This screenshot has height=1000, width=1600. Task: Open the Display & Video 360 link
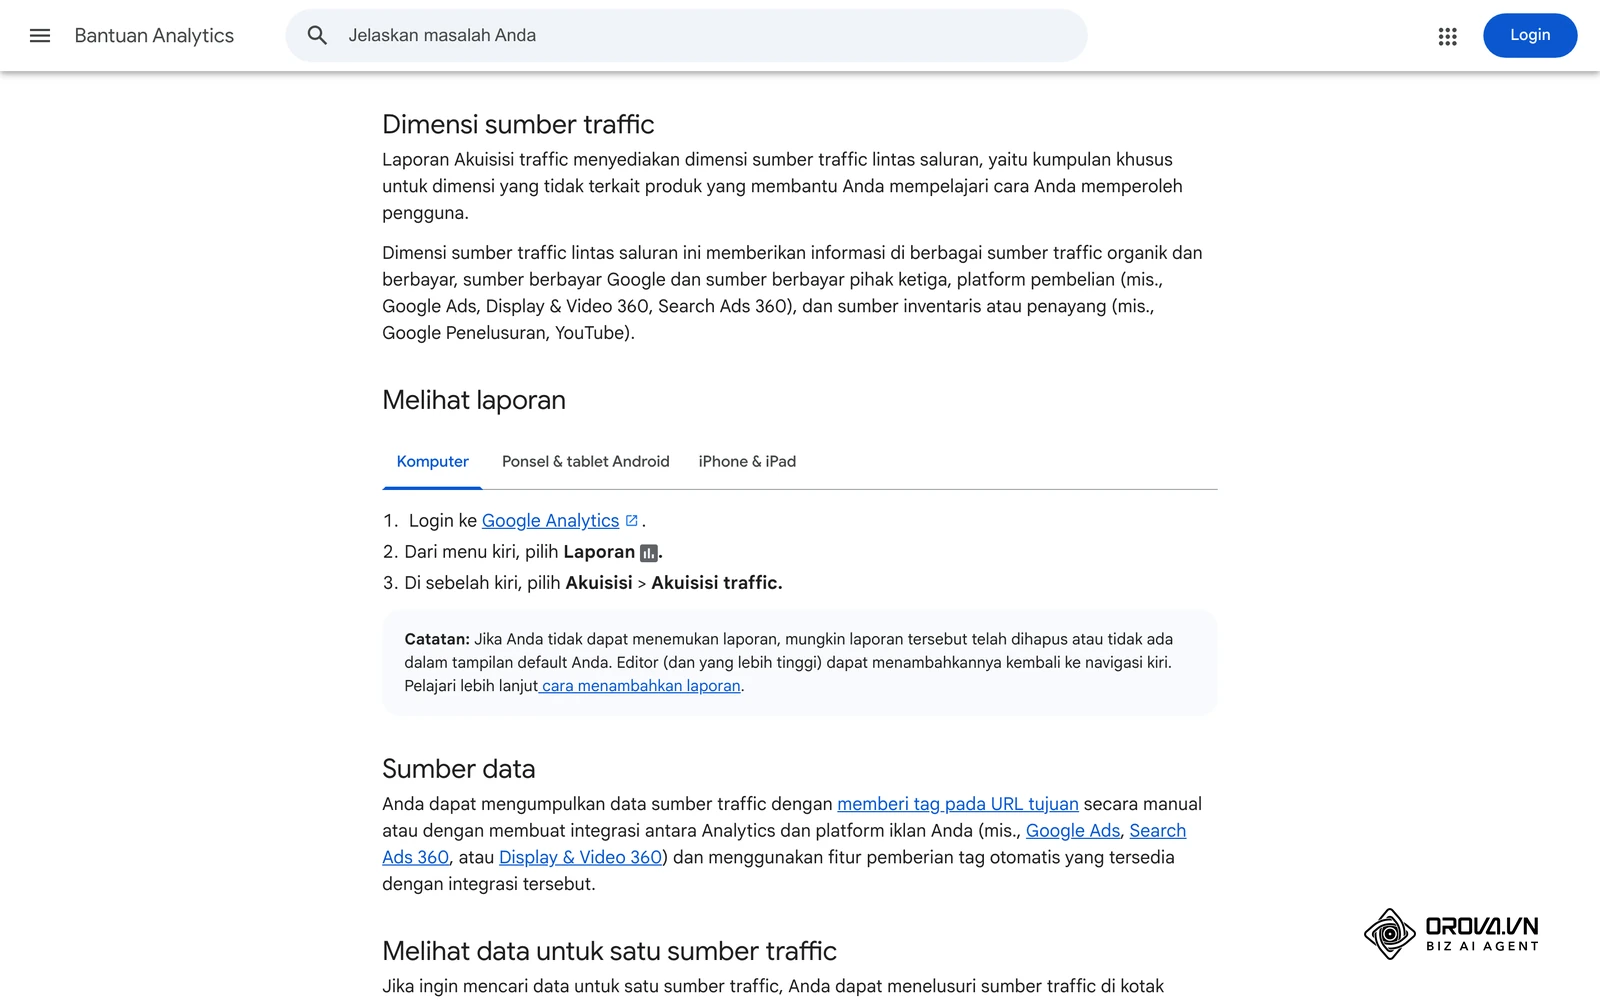(x=580, y=858)
